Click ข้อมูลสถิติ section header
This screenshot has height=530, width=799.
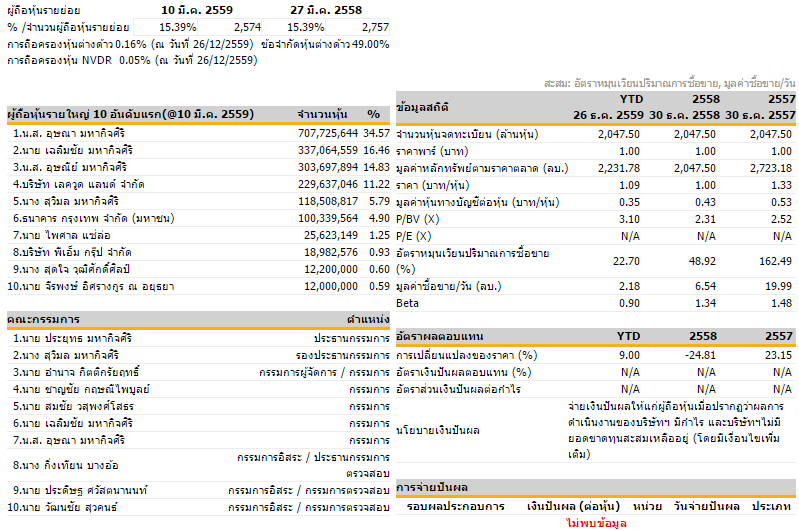(422, 107)
